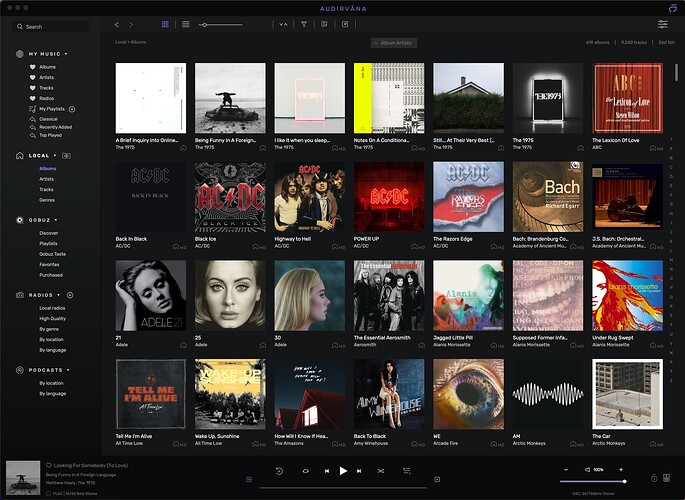
Task: Click the metadata edit icon in toolbar
Action: coord(324,24)
